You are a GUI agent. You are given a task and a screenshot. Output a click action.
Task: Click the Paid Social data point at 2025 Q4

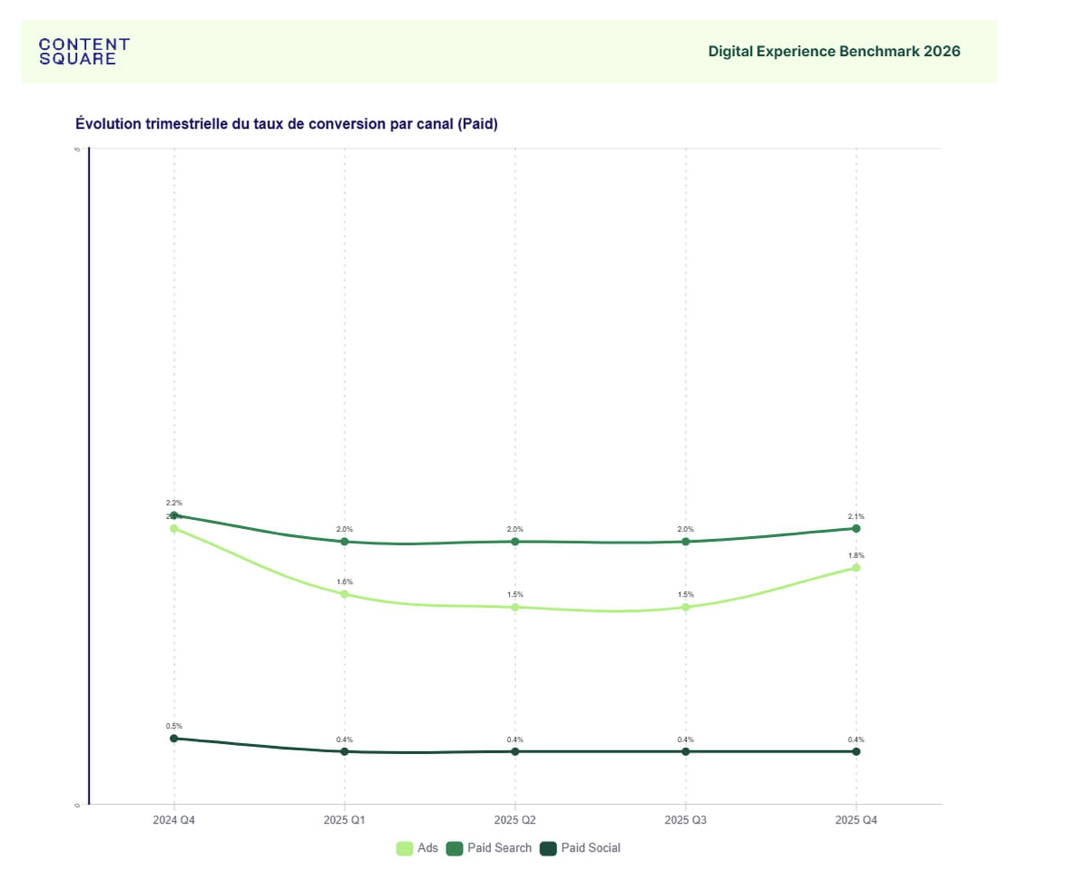coord(856,752)
